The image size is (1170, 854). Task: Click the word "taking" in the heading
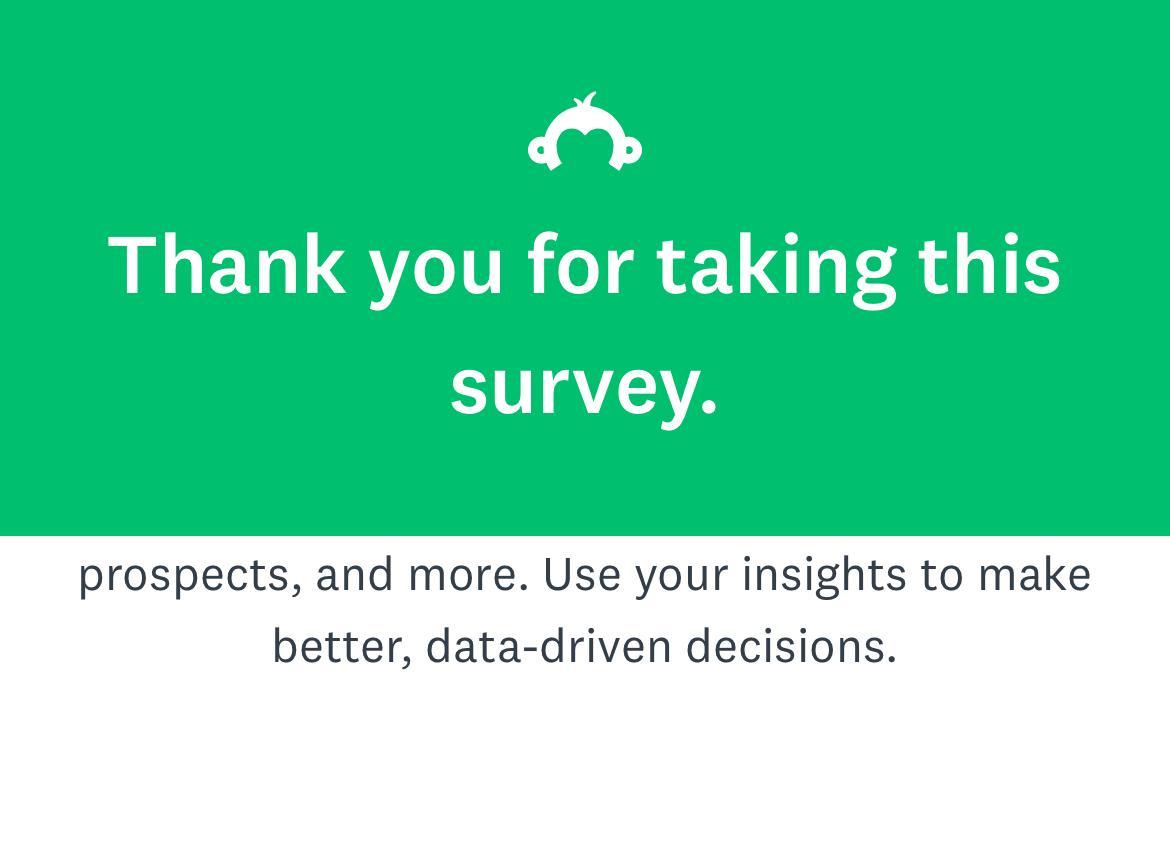click(x=775, y=264)
